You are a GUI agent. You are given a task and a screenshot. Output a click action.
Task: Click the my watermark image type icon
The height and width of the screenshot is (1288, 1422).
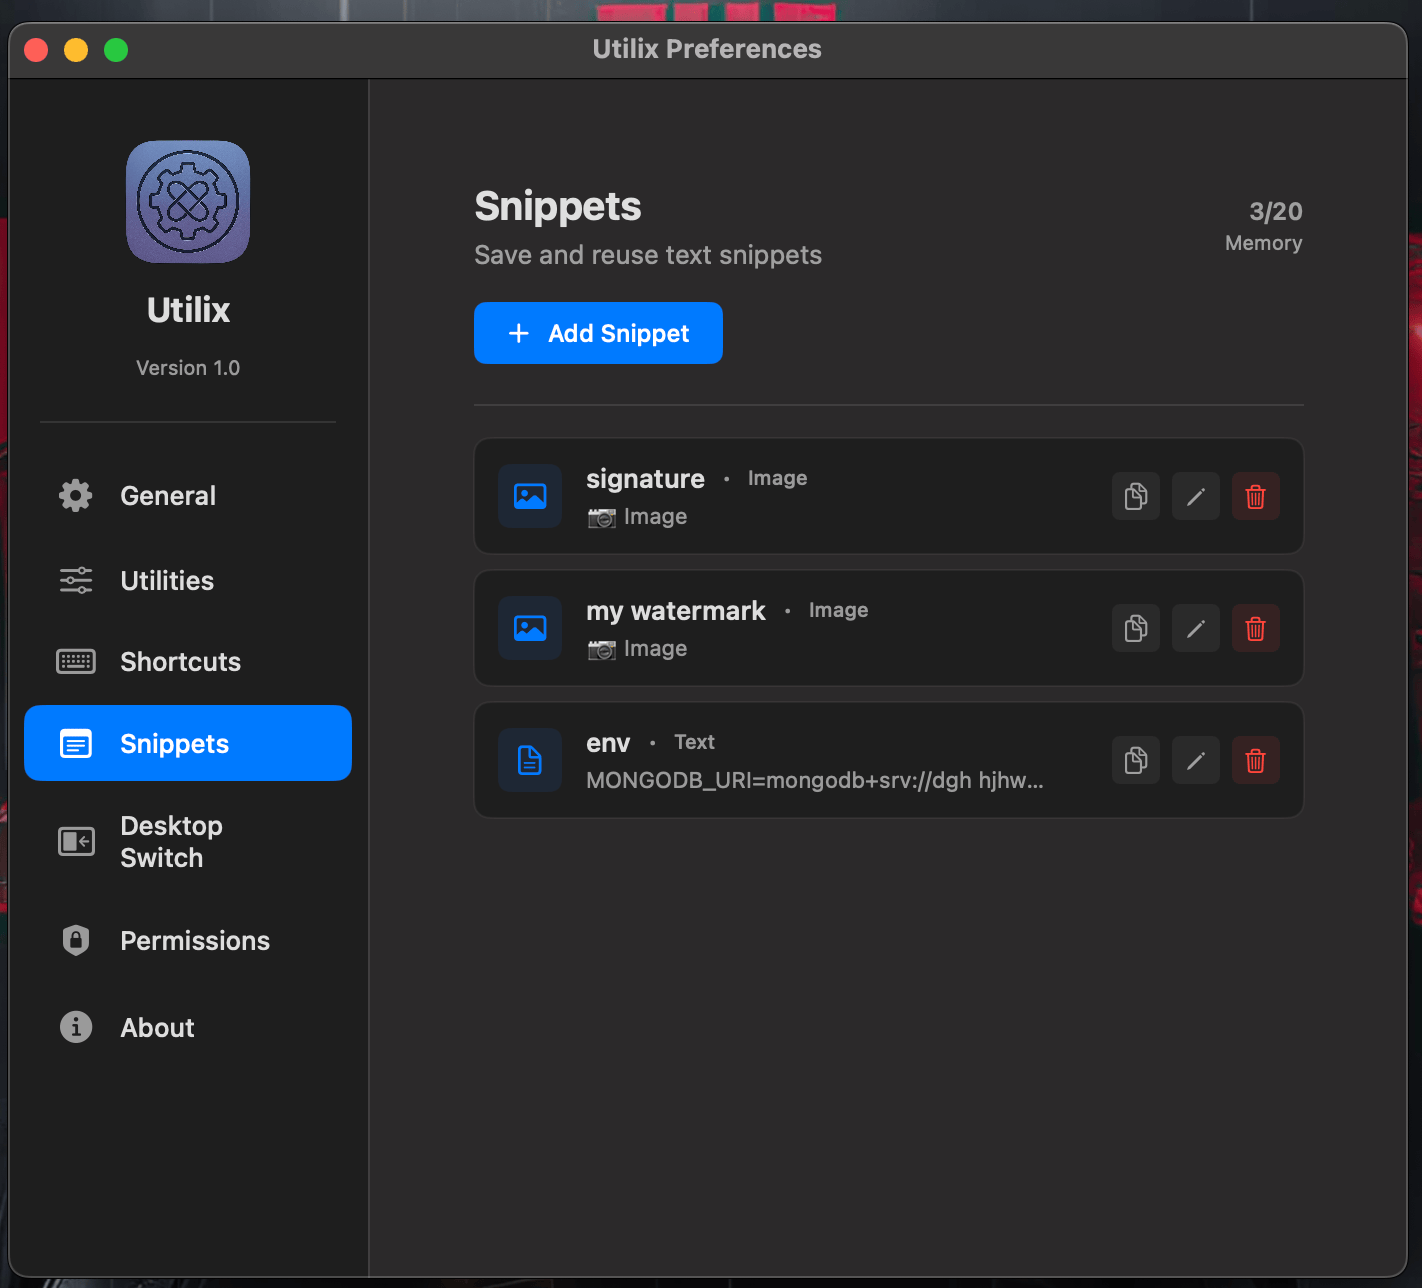point(530,628)
